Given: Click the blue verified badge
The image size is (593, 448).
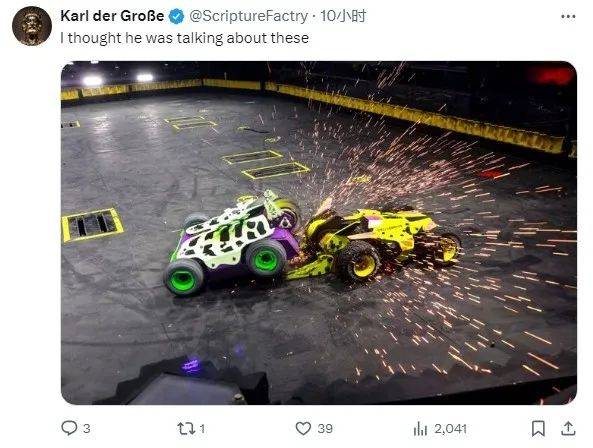Looking at the screenshot, I should [176, 17].
